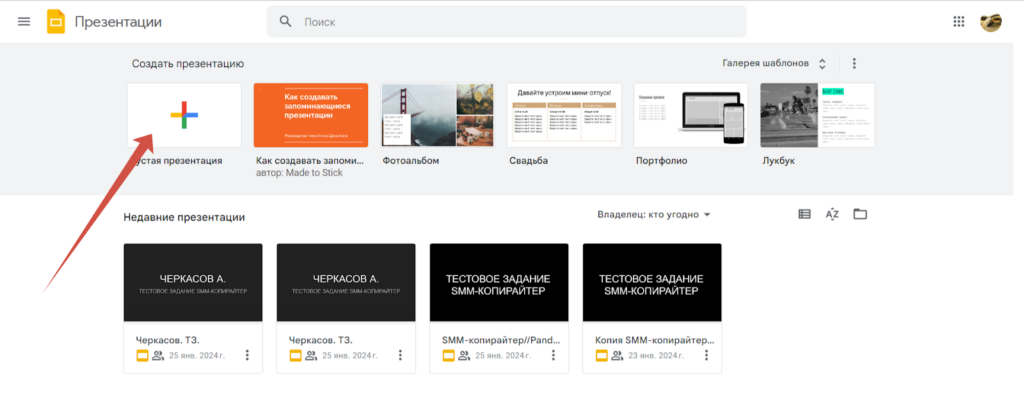Click the Недавние презентации heading
Viewport: 1024px width, 404px height.
[184, 217]
